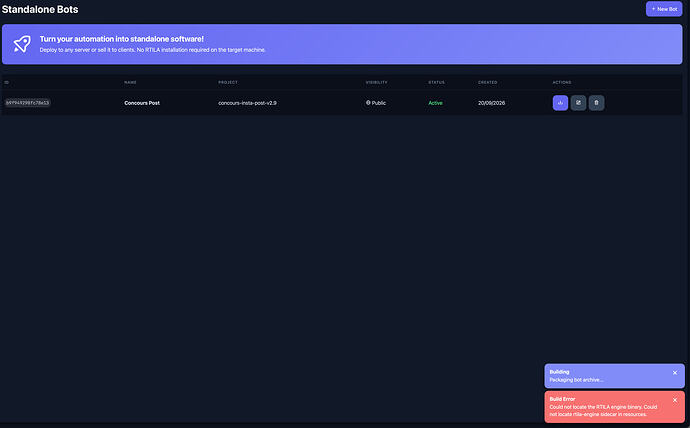Screen dimensions: 690x428
Task: Close the Build Error notification
Action: [x=675, y=400]
